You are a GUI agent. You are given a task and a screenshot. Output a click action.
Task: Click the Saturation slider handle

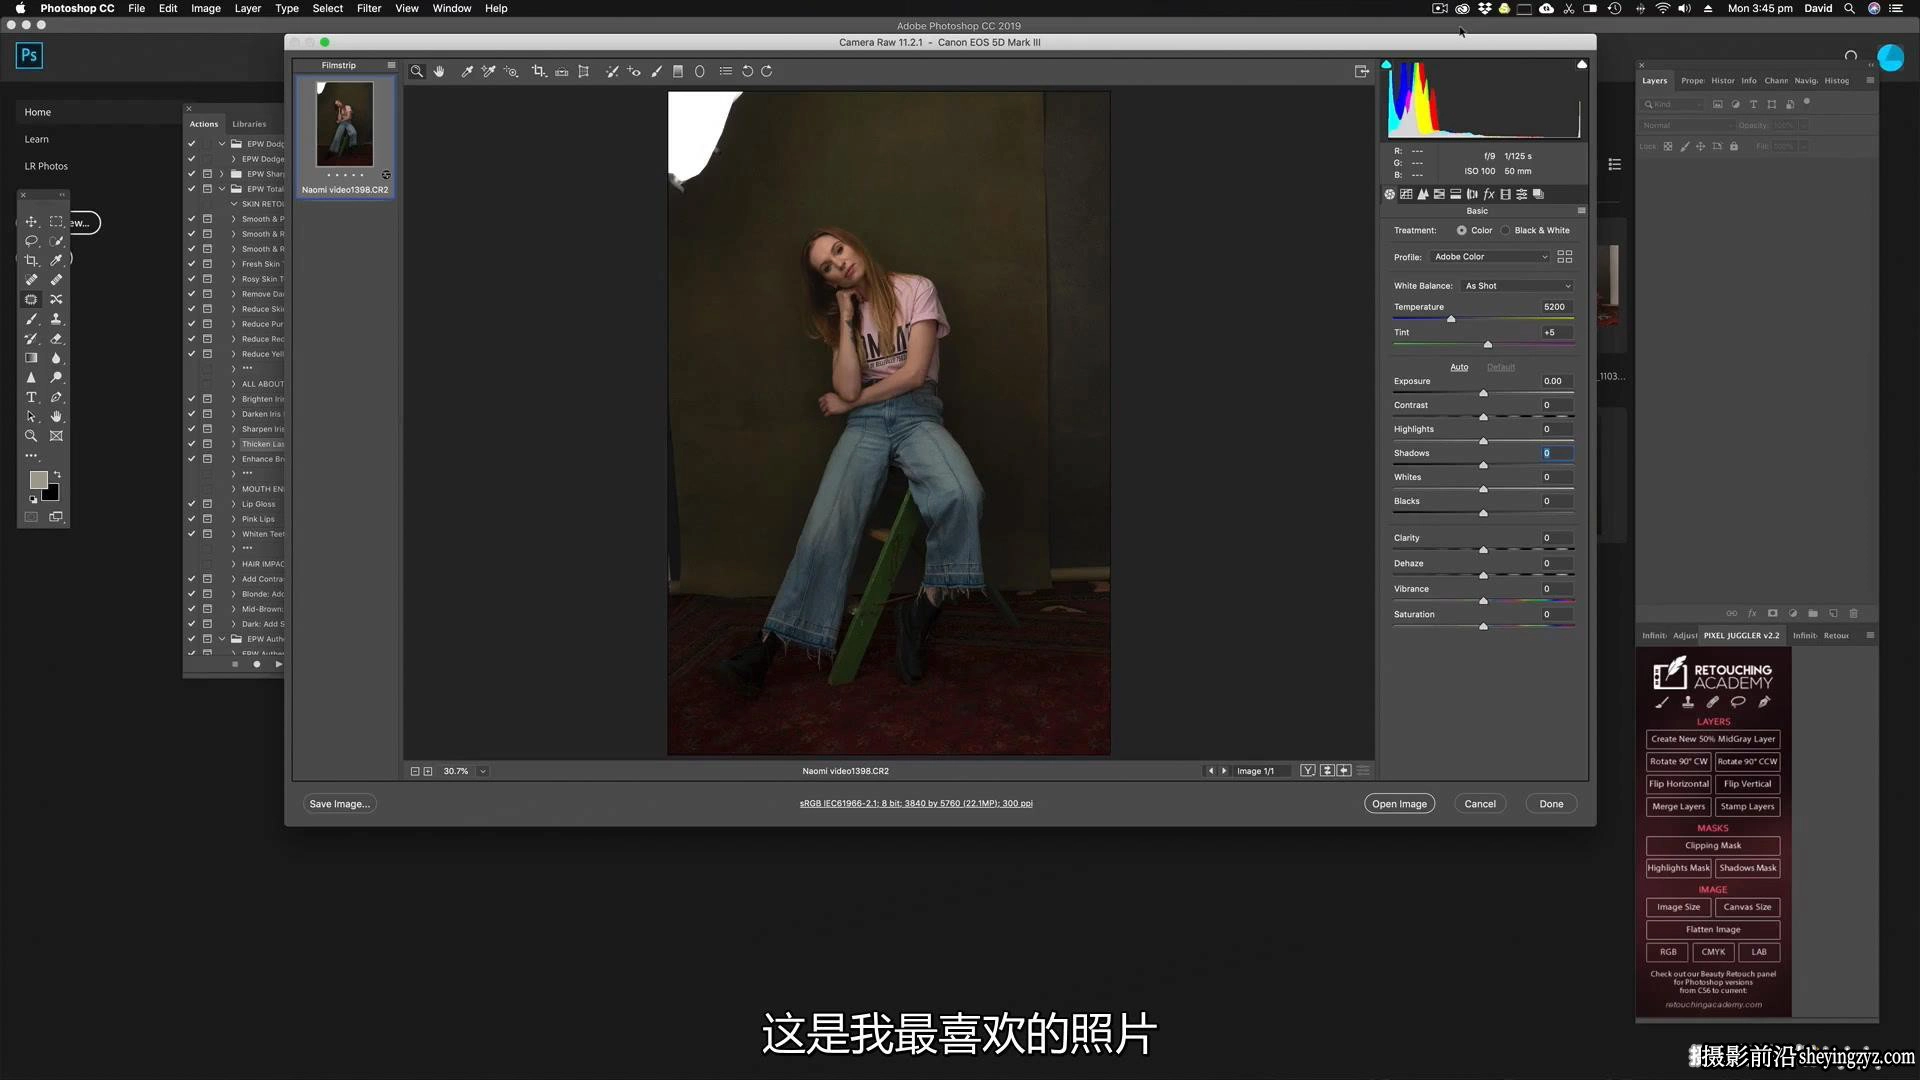click(1483, 626)
